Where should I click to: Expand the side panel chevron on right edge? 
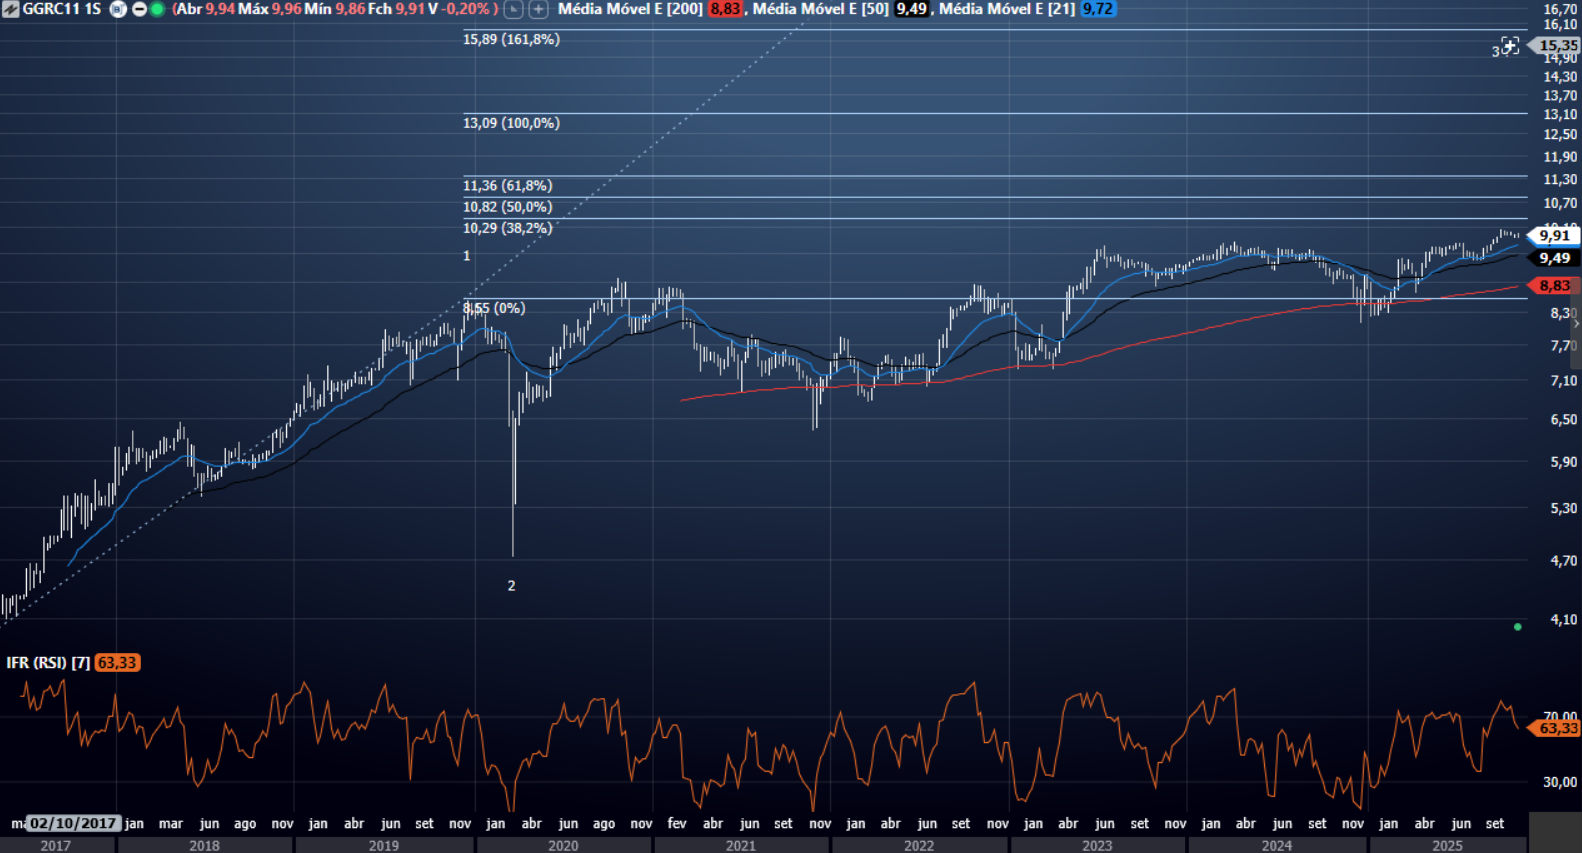(x=1576, y=324)
